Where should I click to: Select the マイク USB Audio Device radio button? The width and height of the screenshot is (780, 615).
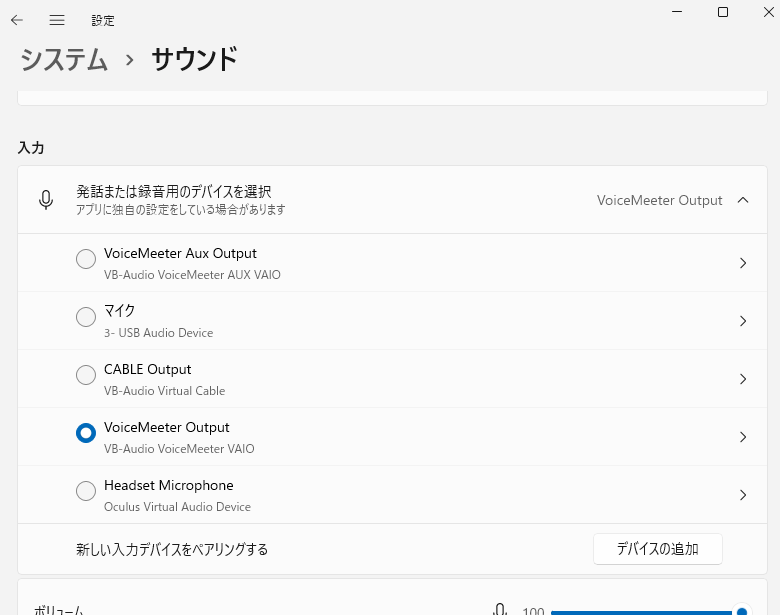[x=86, y=317]
